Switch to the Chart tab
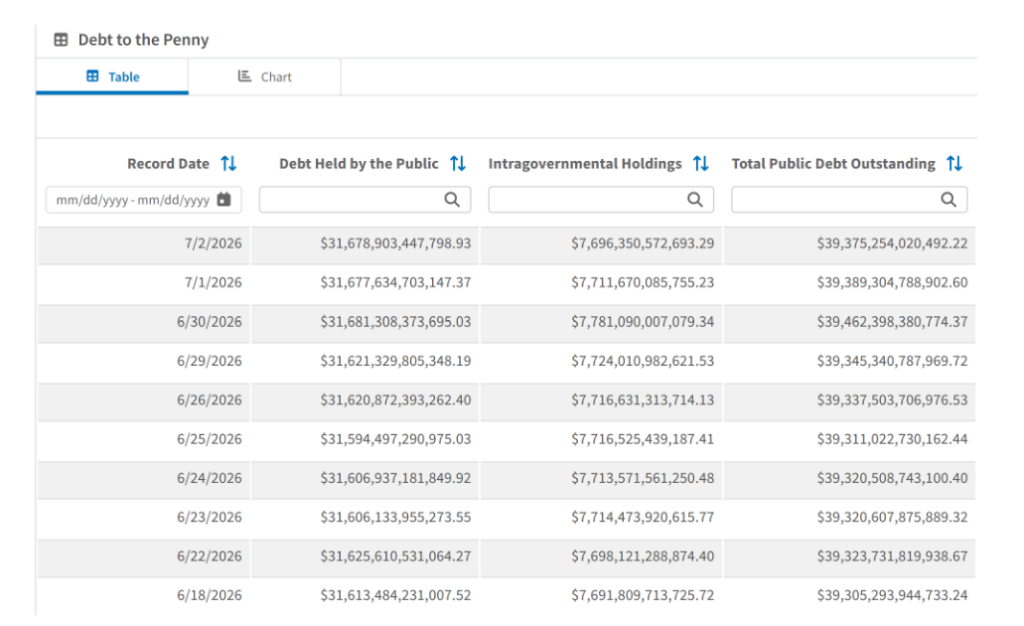This screenshot has height=626, width=1024. point(264,77)
